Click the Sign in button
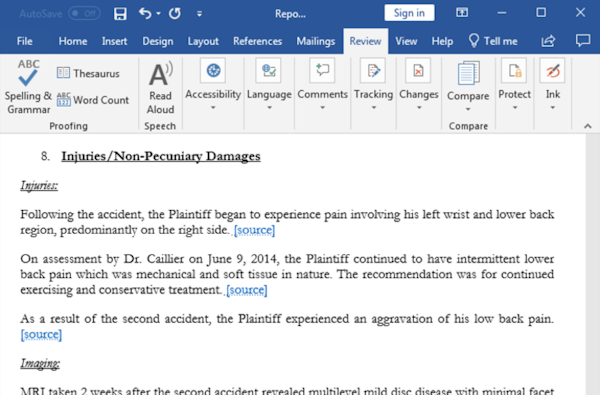Image resolution: width=600 pixels, height=395 pixels. (409, 13)
